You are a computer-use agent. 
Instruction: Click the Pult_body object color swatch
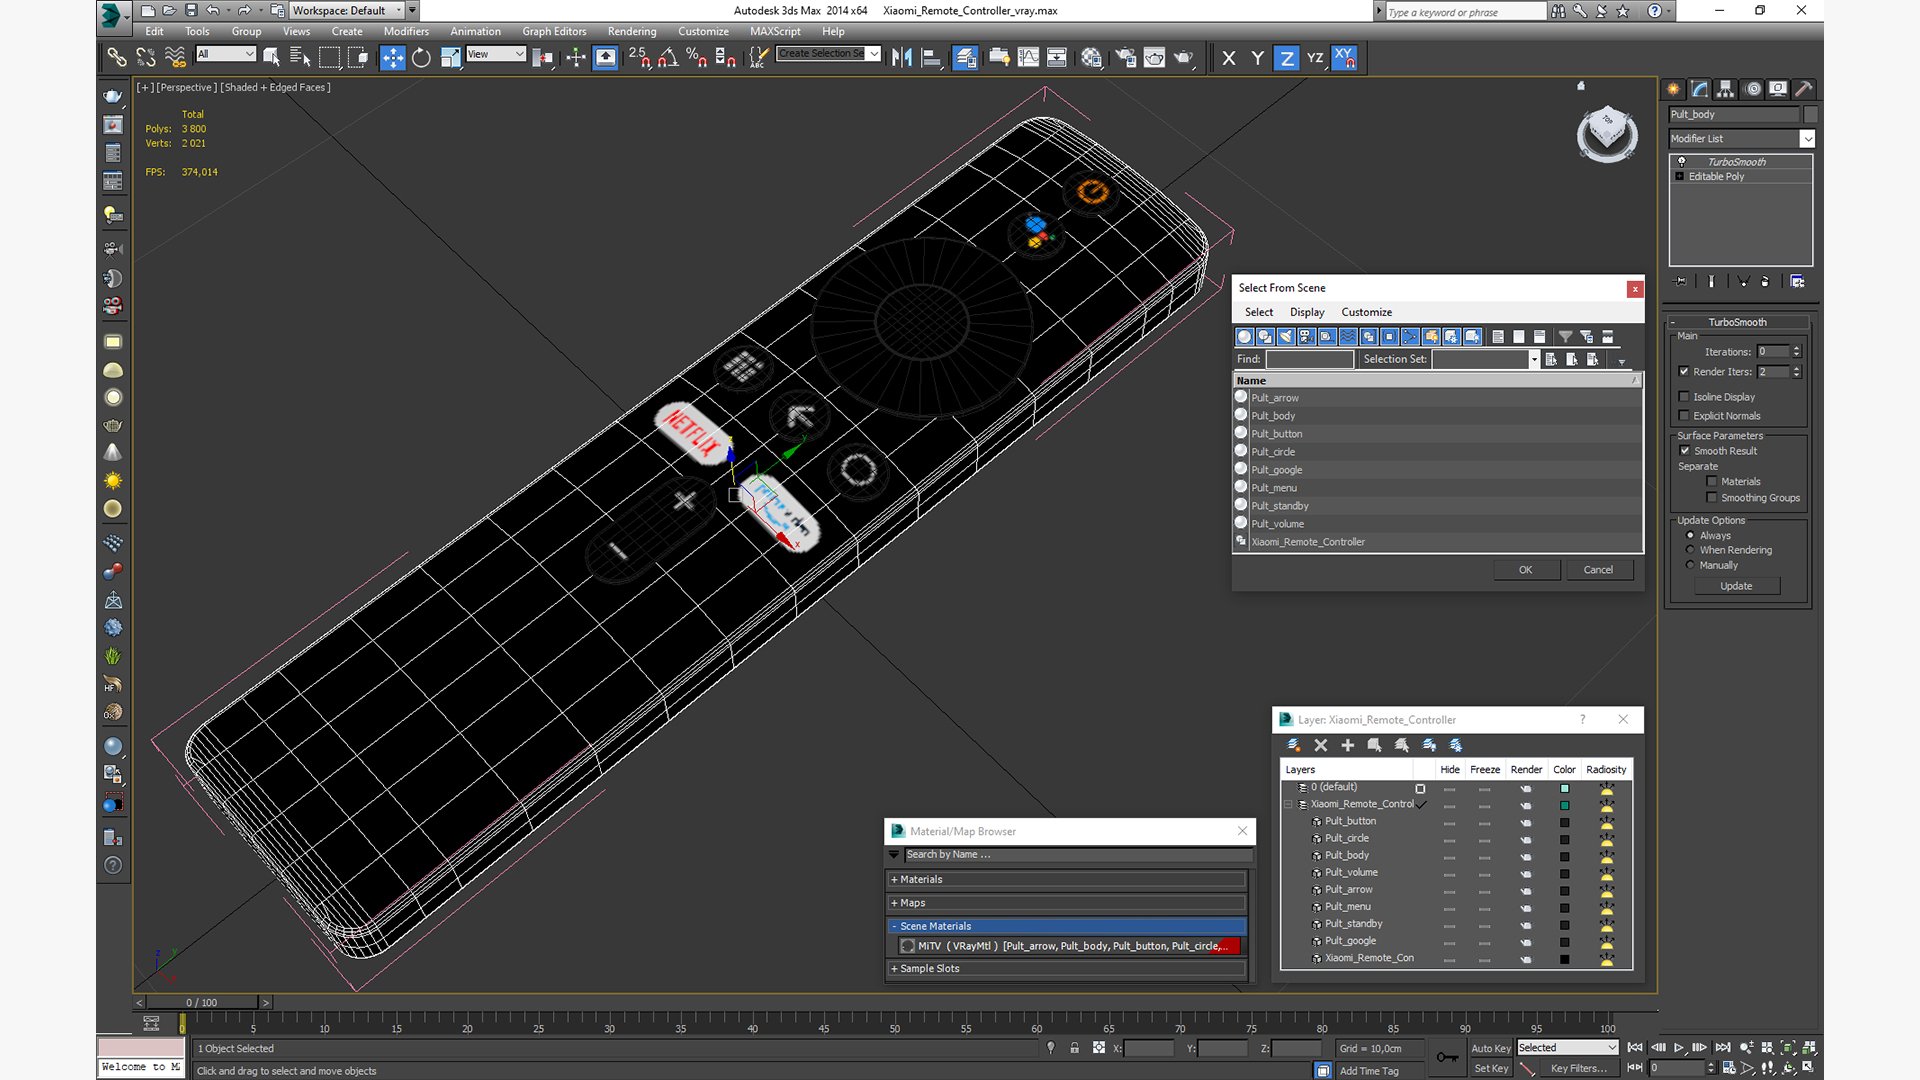(x=1810, y=114)
